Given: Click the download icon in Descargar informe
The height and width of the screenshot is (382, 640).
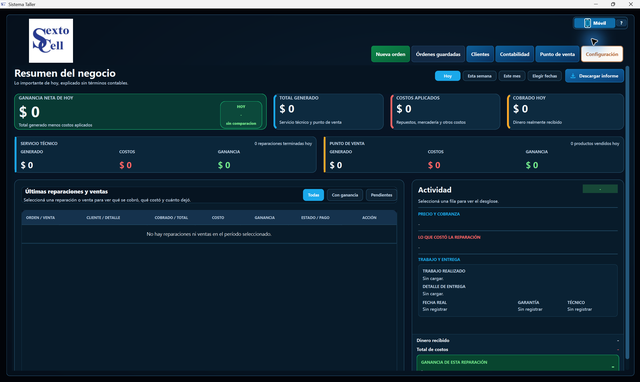Looking at the screenshot, I should pos(573,76).
